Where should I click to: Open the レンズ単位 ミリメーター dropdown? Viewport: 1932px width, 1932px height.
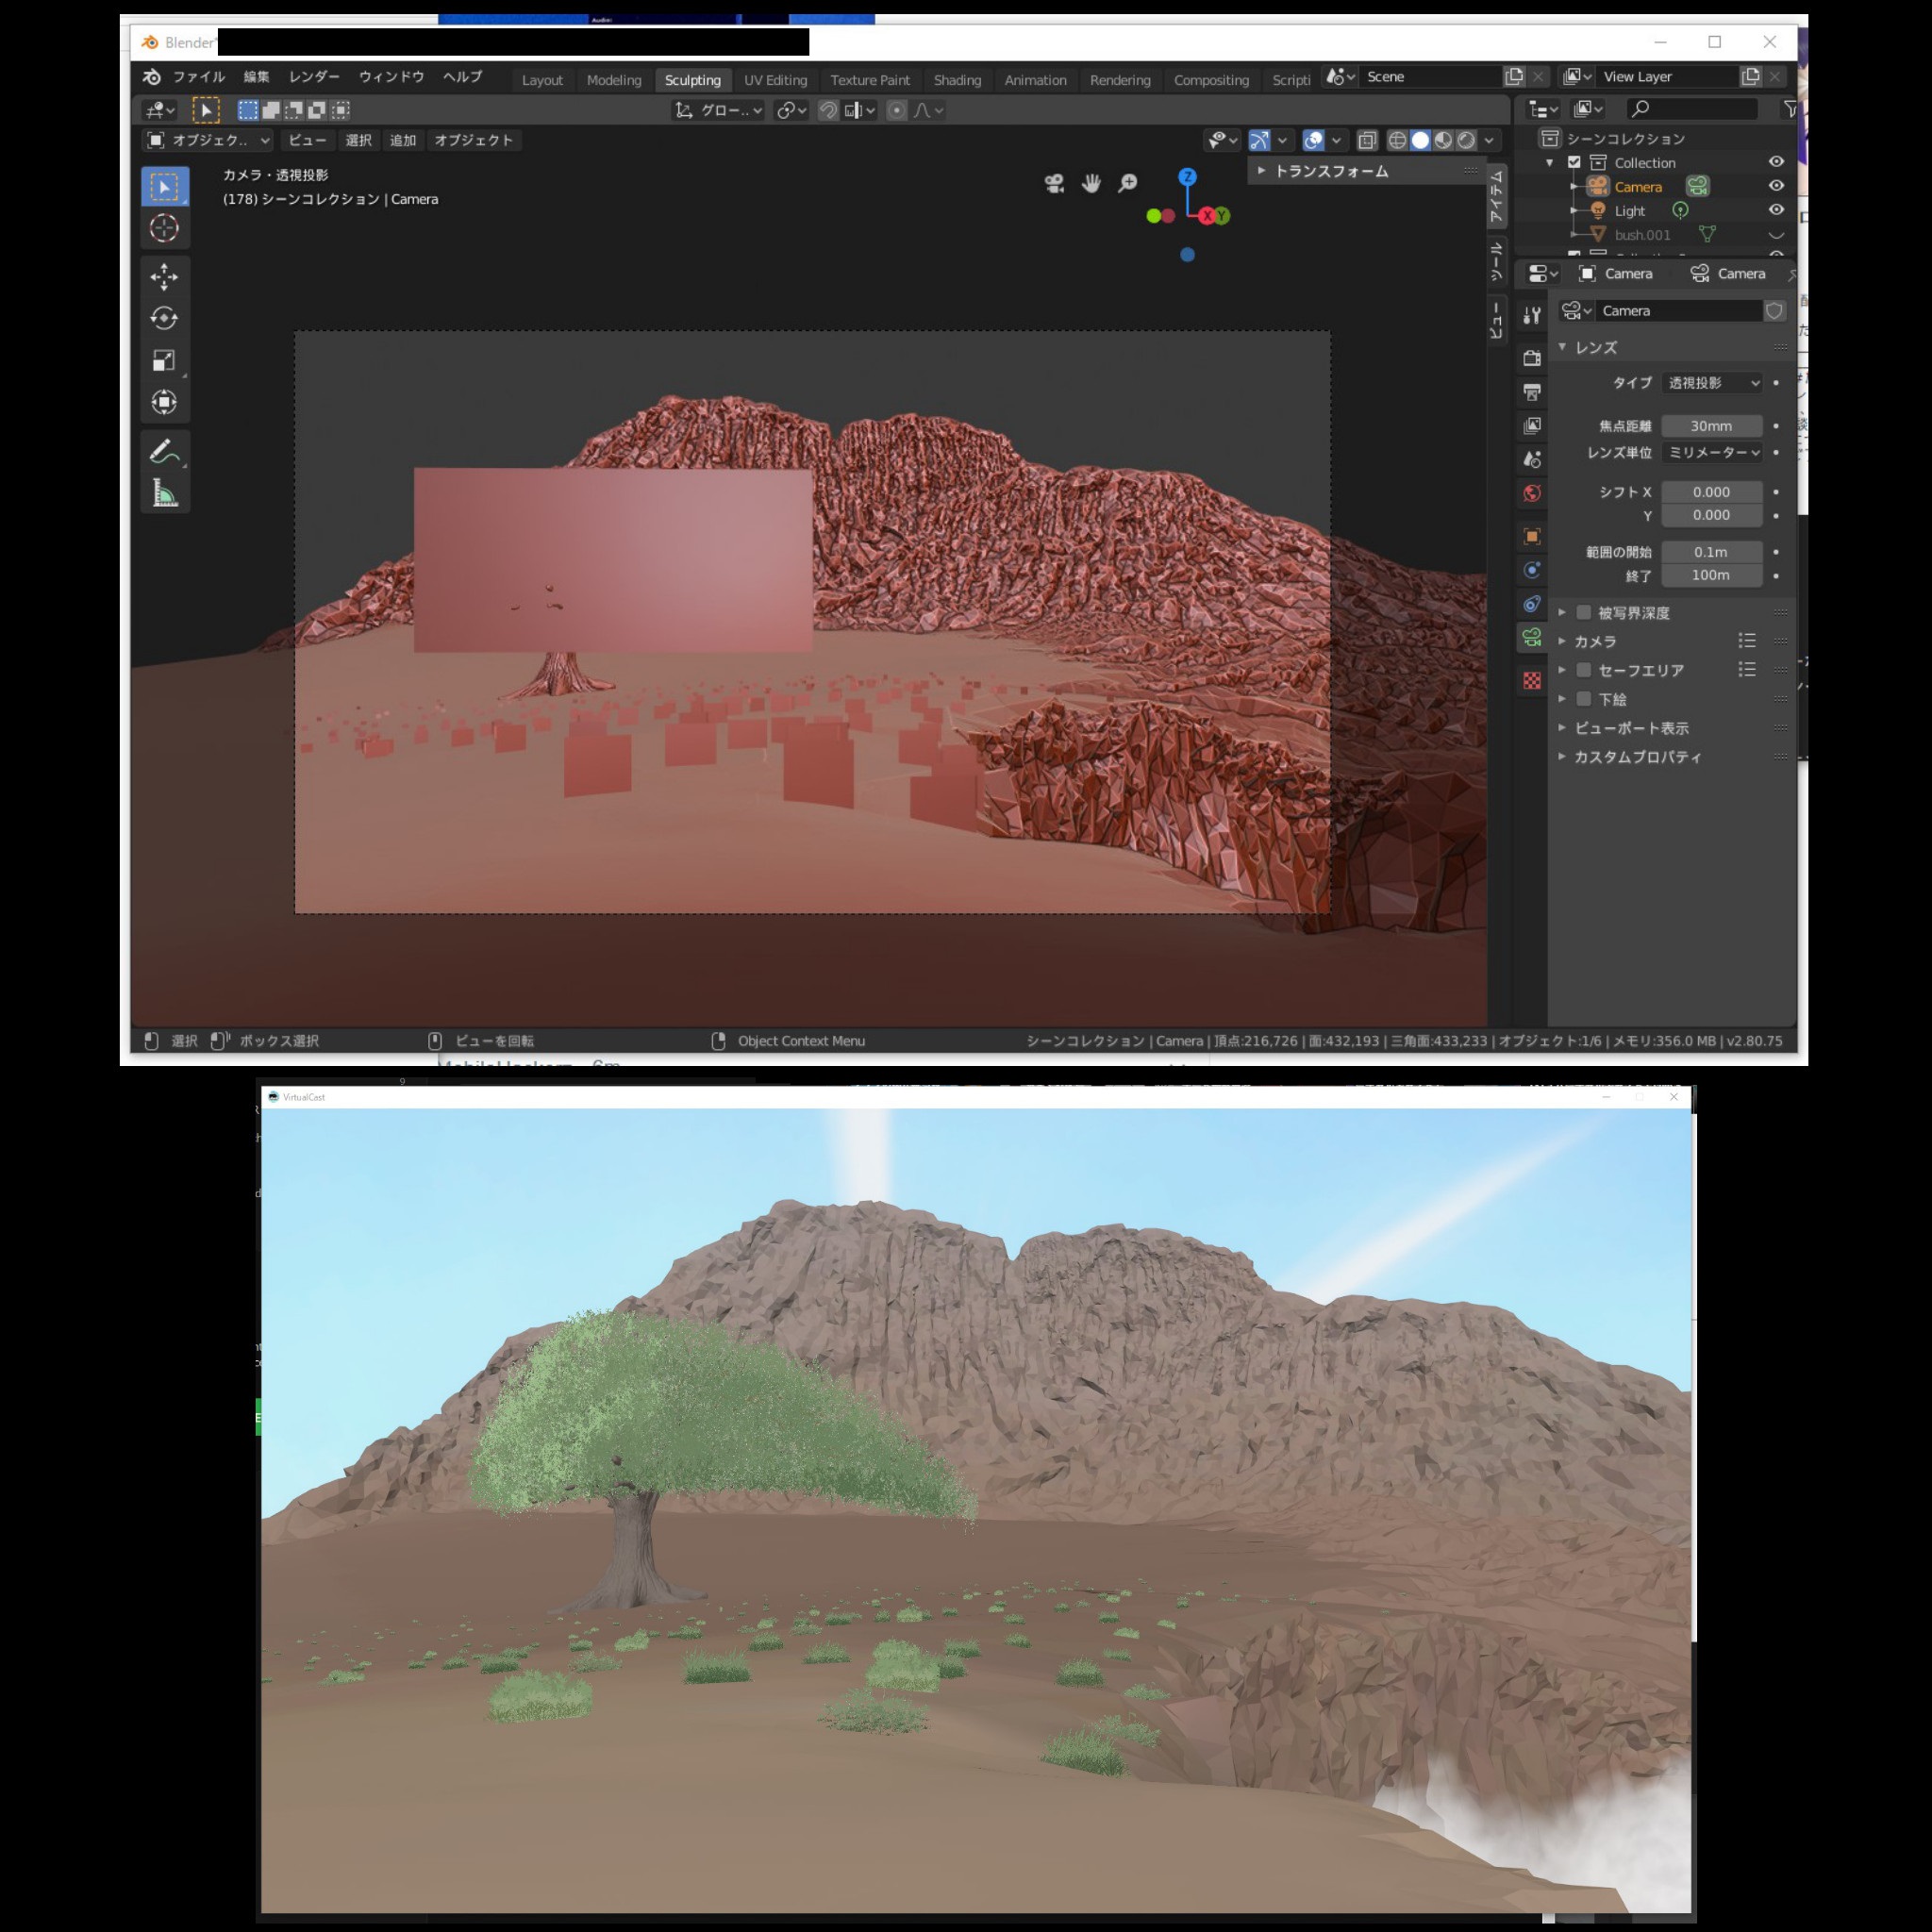coord(1711,453)
